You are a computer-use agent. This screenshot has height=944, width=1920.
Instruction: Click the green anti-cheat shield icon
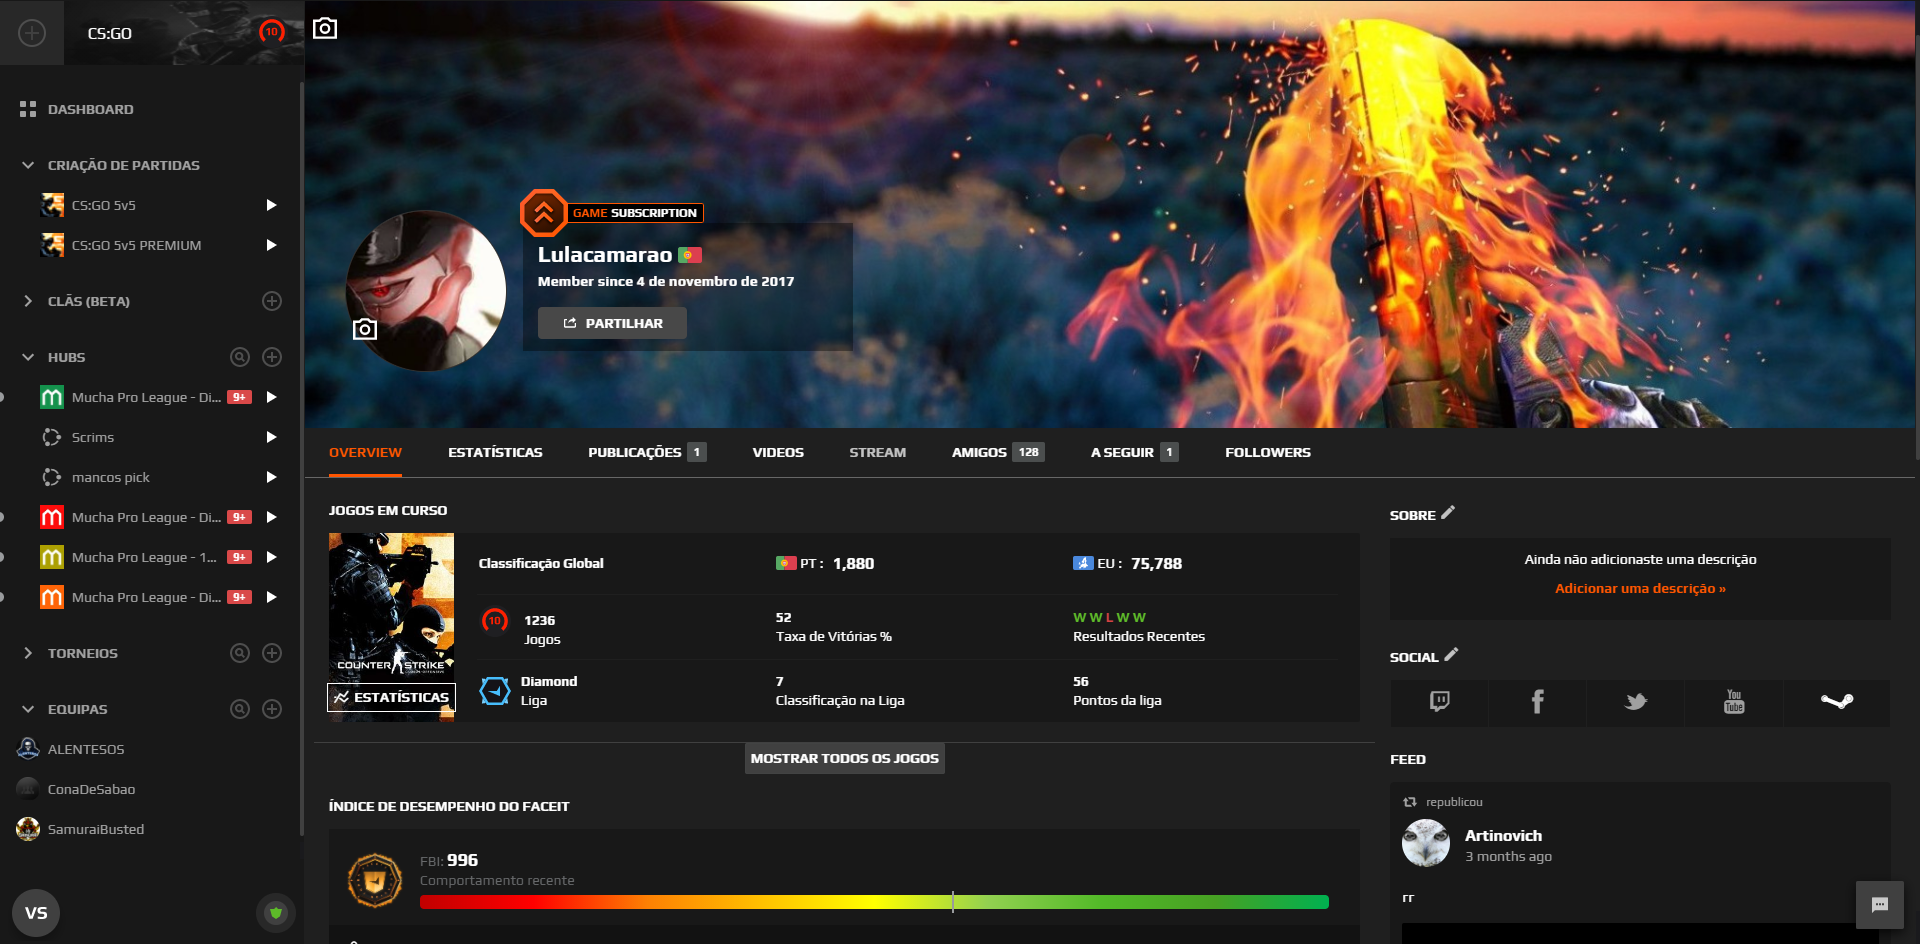(276, 912)
